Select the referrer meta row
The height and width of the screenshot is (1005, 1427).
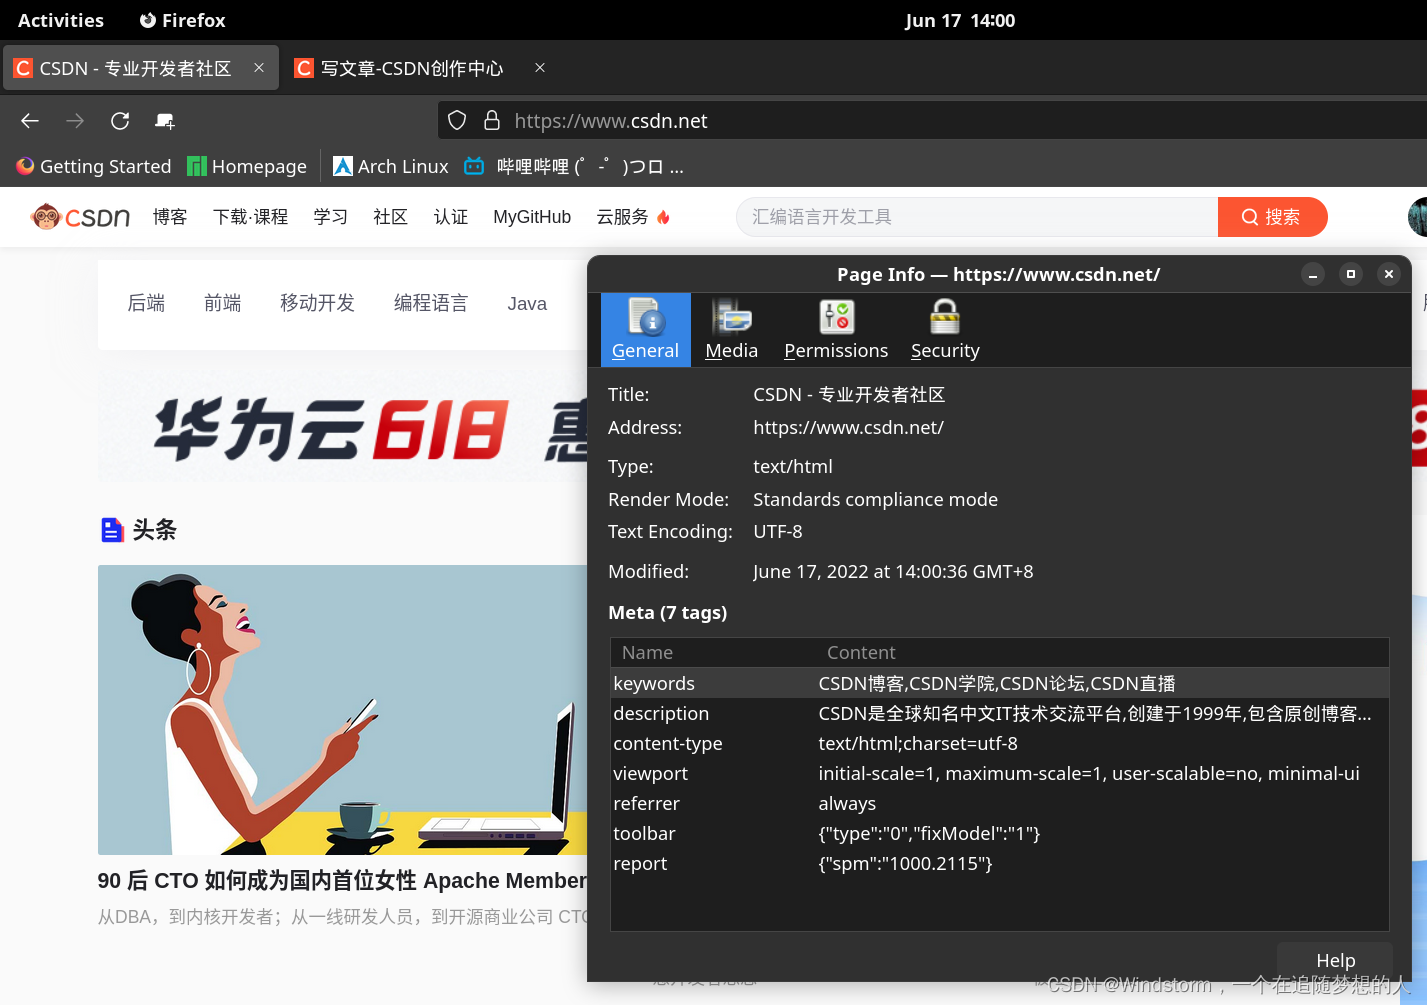(x=999, y=803)
